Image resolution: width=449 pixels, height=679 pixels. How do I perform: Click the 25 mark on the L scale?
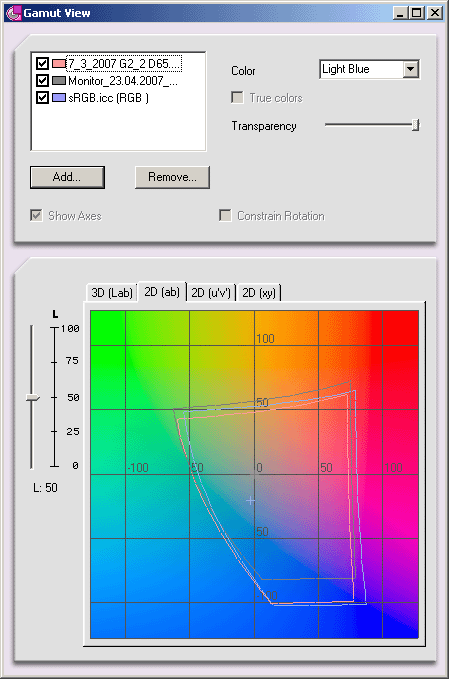73,431
